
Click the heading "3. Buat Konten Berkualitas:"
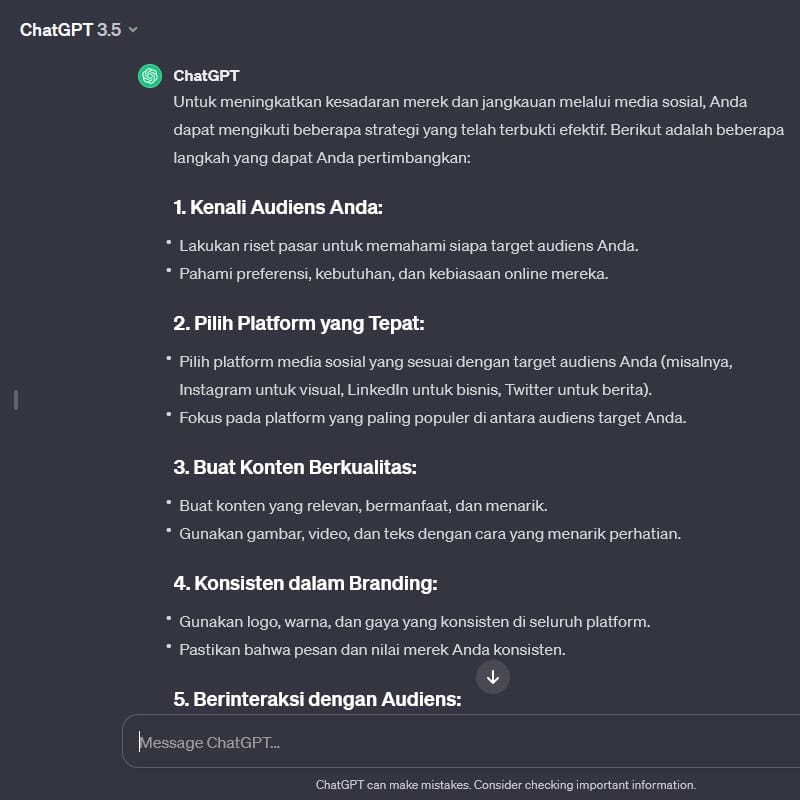294,467
